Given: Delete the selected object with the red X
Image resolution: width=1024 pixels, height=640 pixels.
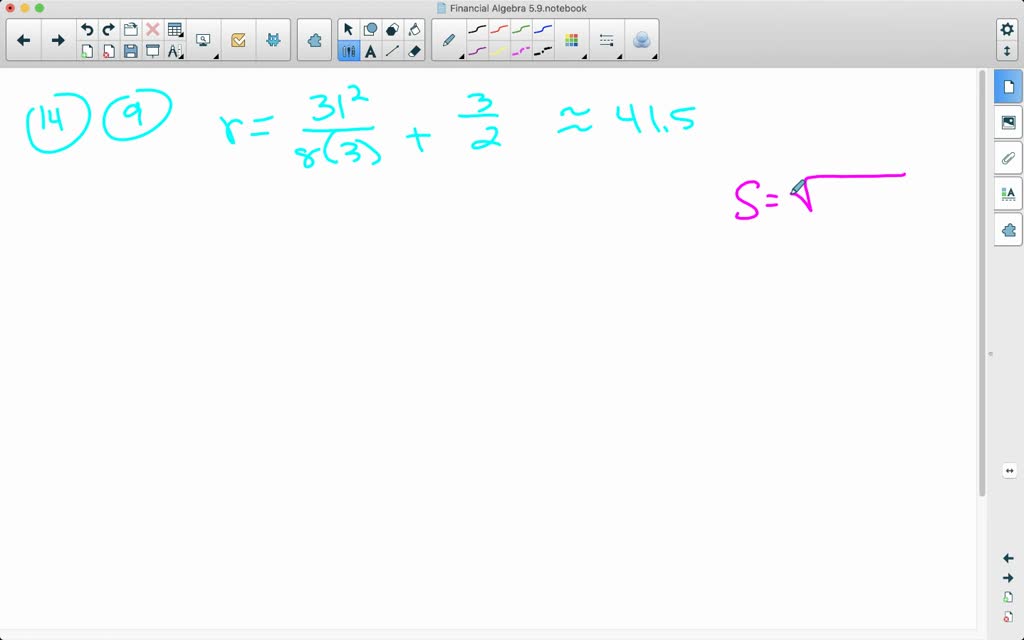Looking at the screenshot, I should click(153, 29).
